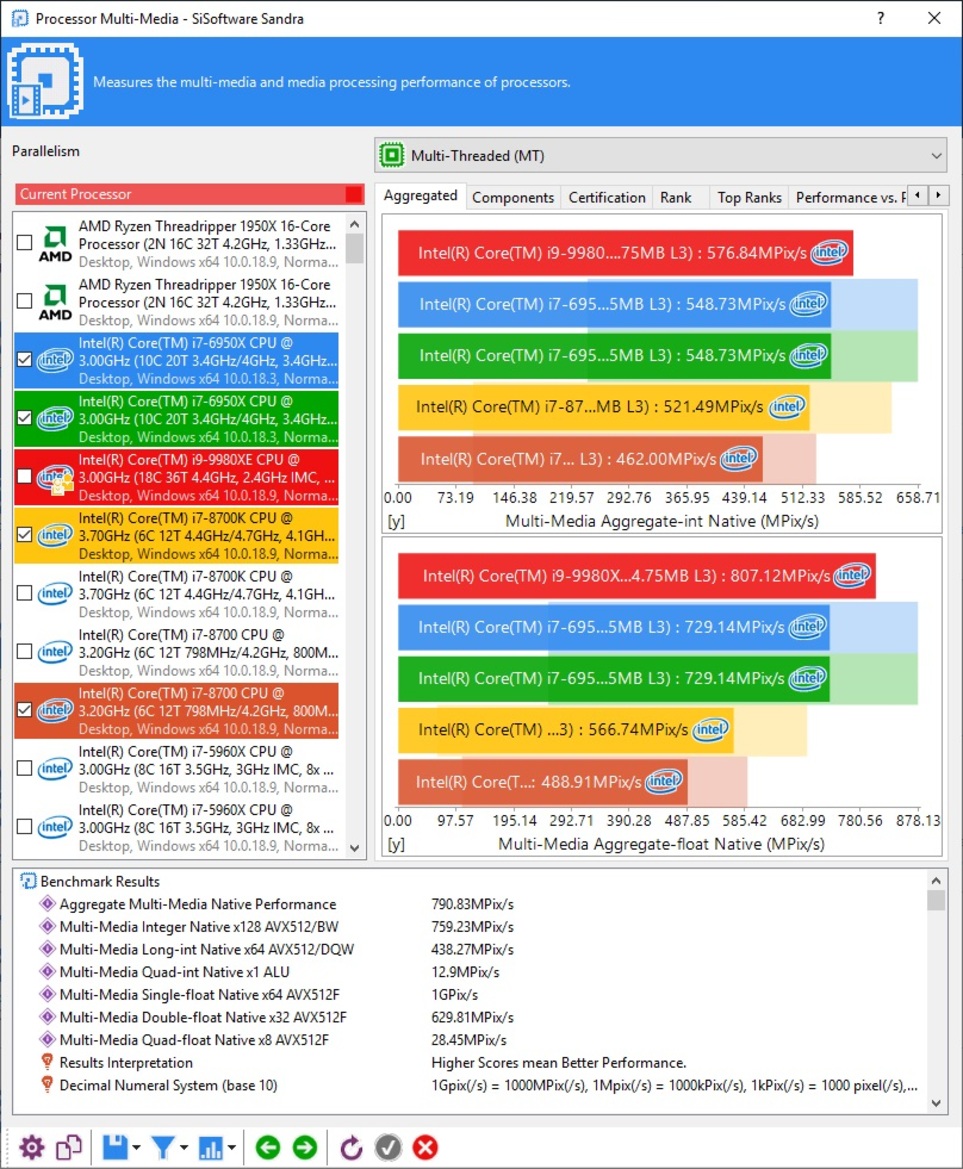
Task: Click processor list scroll-down arrow
Action: (354, 848)
